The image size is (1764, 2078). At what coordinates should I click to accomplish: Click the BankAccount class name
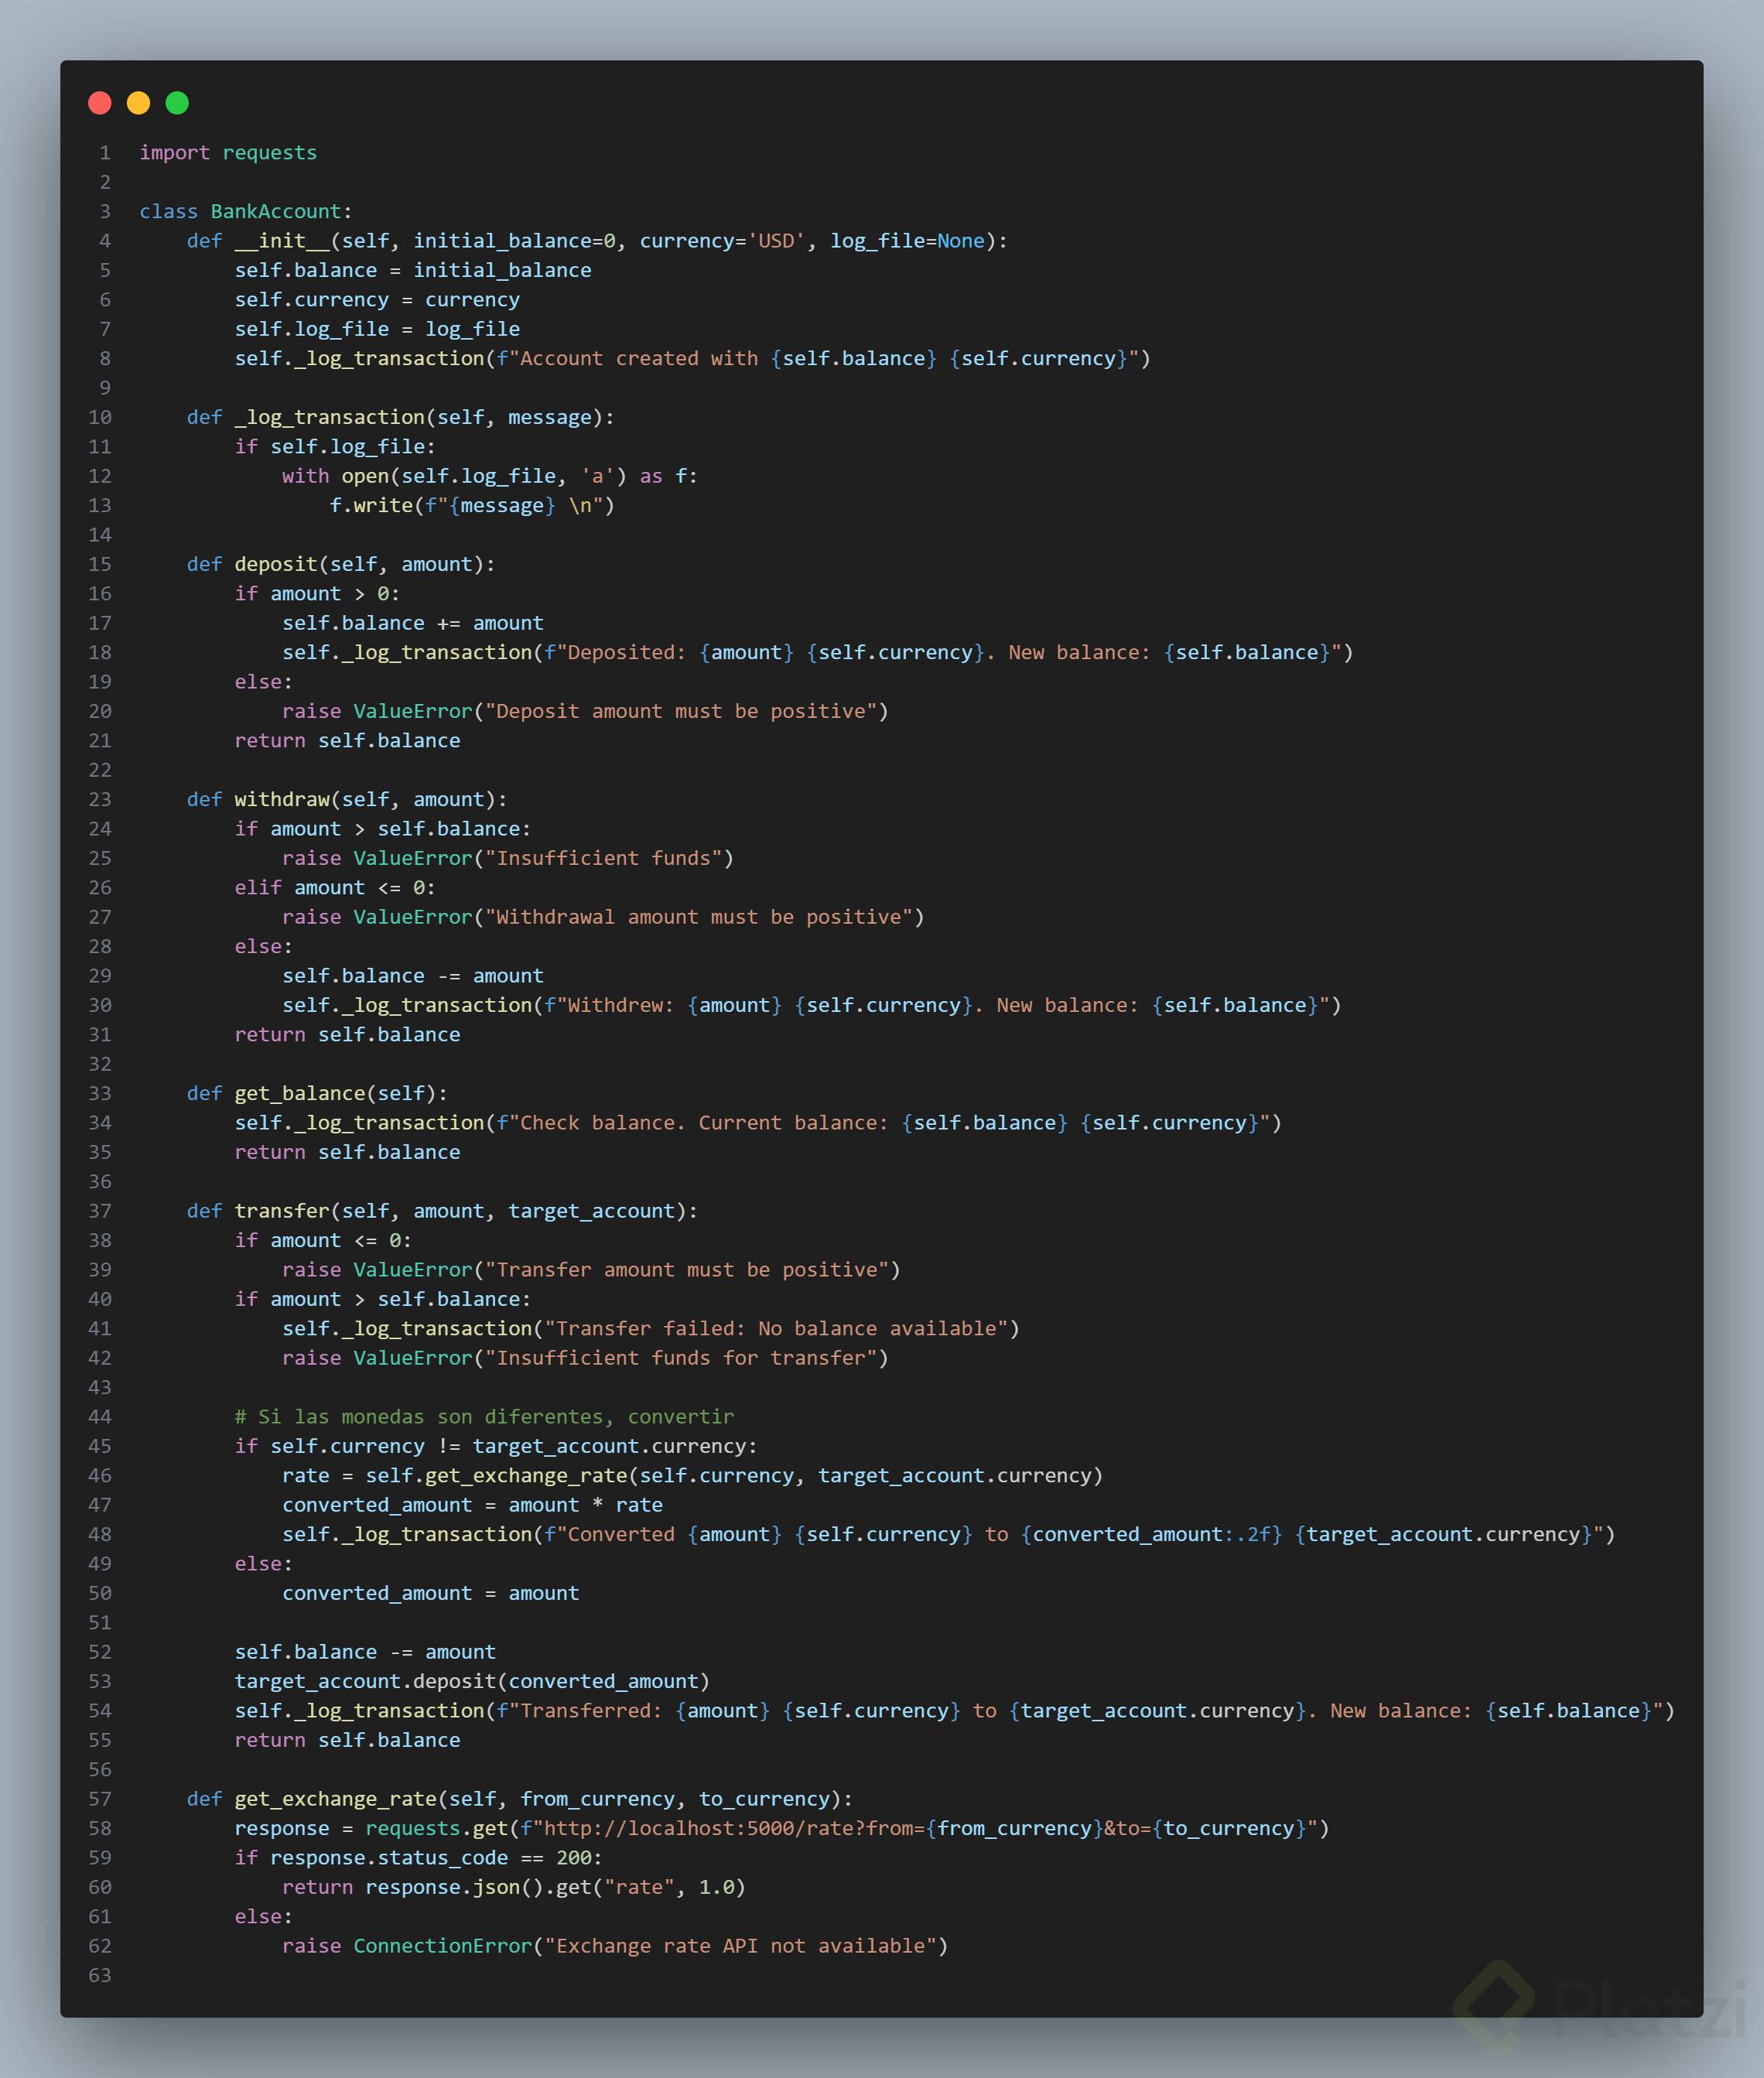pos(275,212)
